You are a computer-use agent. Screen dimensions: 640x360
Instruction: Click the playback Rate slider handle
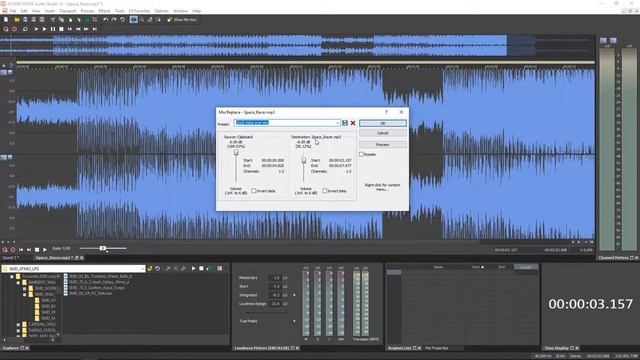point(103,248)
